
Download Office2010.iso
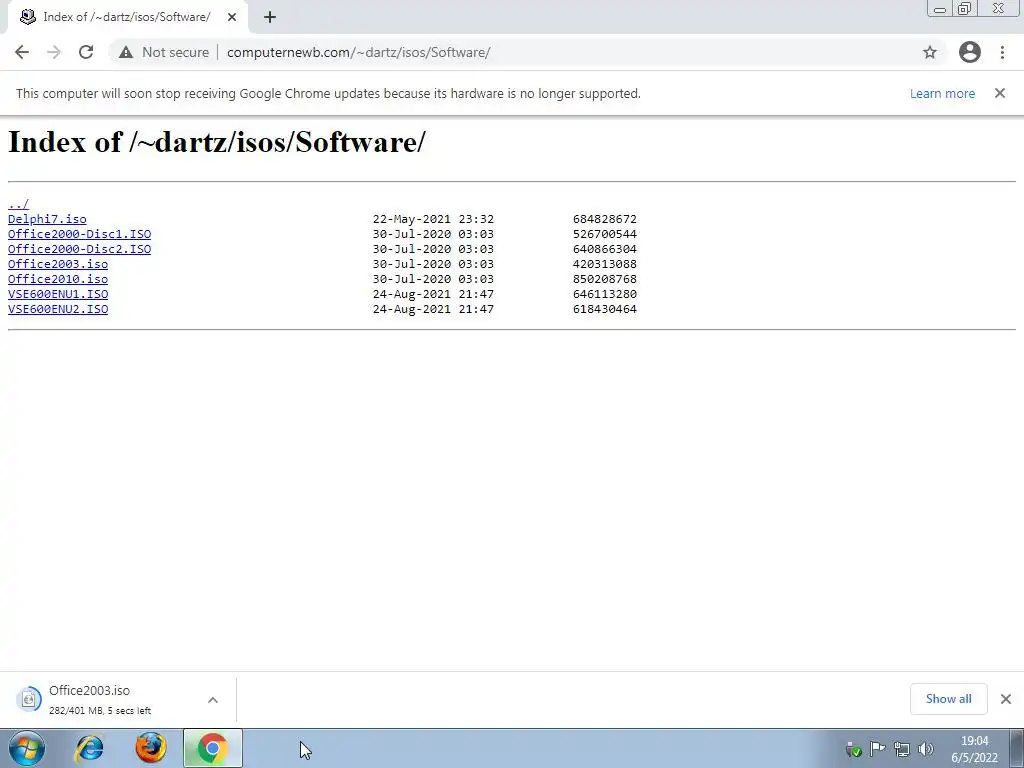tap(58, 279)
